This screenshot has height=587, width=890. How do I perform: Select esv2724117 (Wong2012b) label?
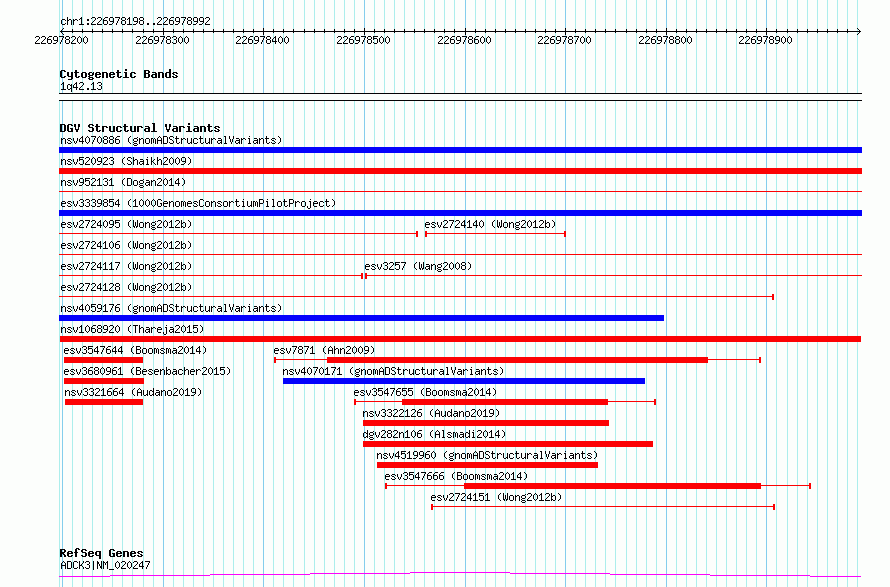[x=126, y=266]
